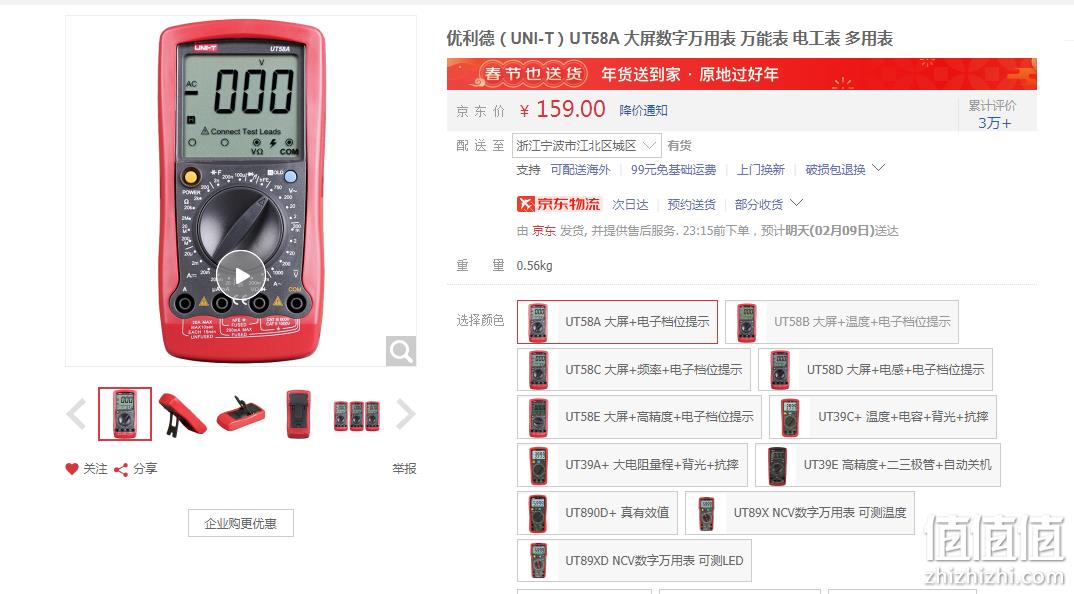Expand the logistics options chevron after 部分收货
Screen dimensions: 1074x594
click(x=796, y=203)
